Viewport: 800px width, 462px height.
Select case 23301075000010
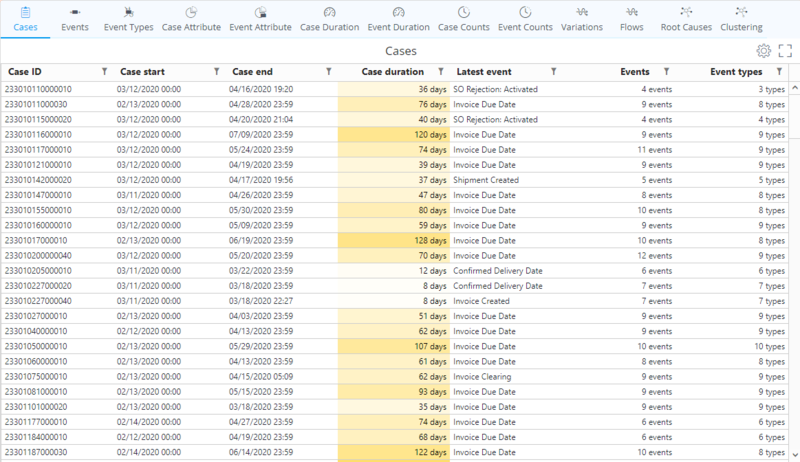click(36, 377)
